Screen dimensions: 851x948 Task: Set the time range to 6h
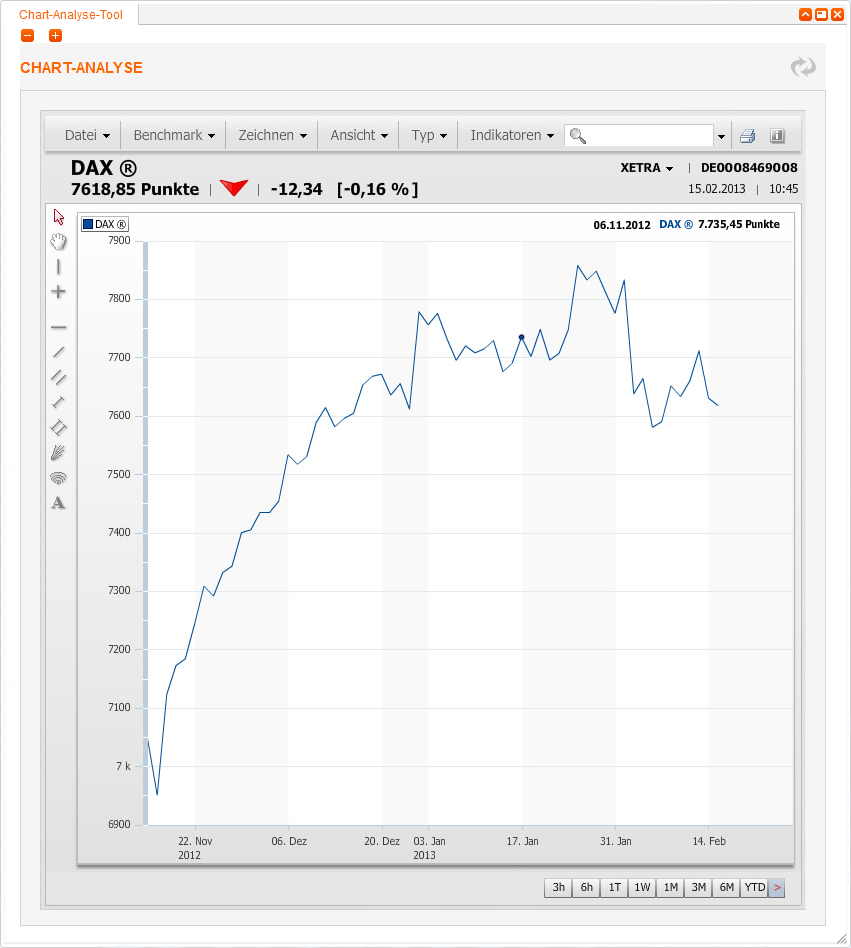click(x=586, y=888)
